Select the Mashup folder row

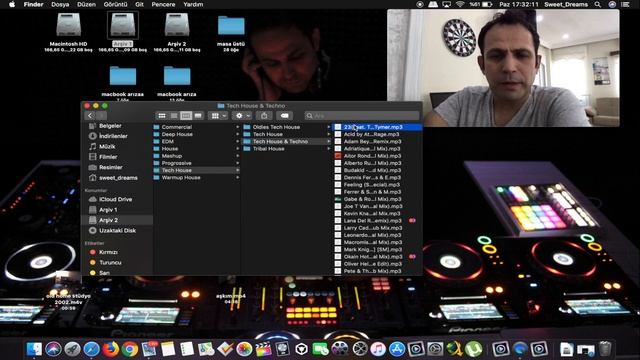pyautogui.click(x=197, y=156)
